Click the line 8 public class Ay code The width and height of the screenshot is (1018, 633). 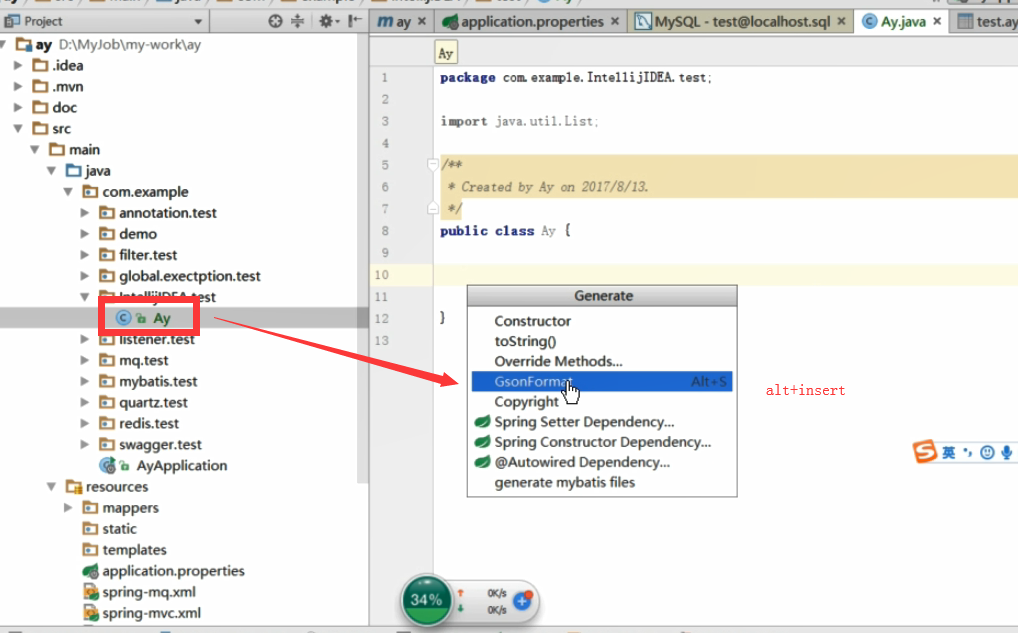[x=505, y=231]
